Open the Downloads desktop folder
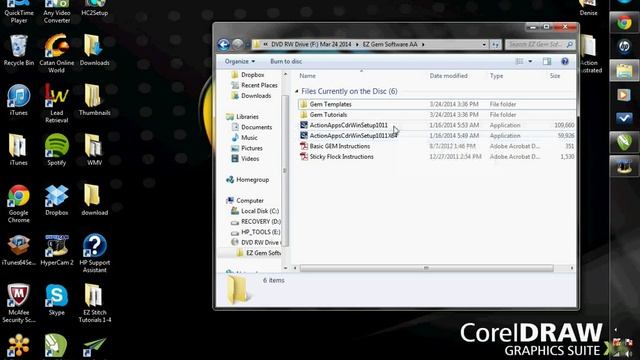This screenshot has width=640, height=360. [95, 50]
